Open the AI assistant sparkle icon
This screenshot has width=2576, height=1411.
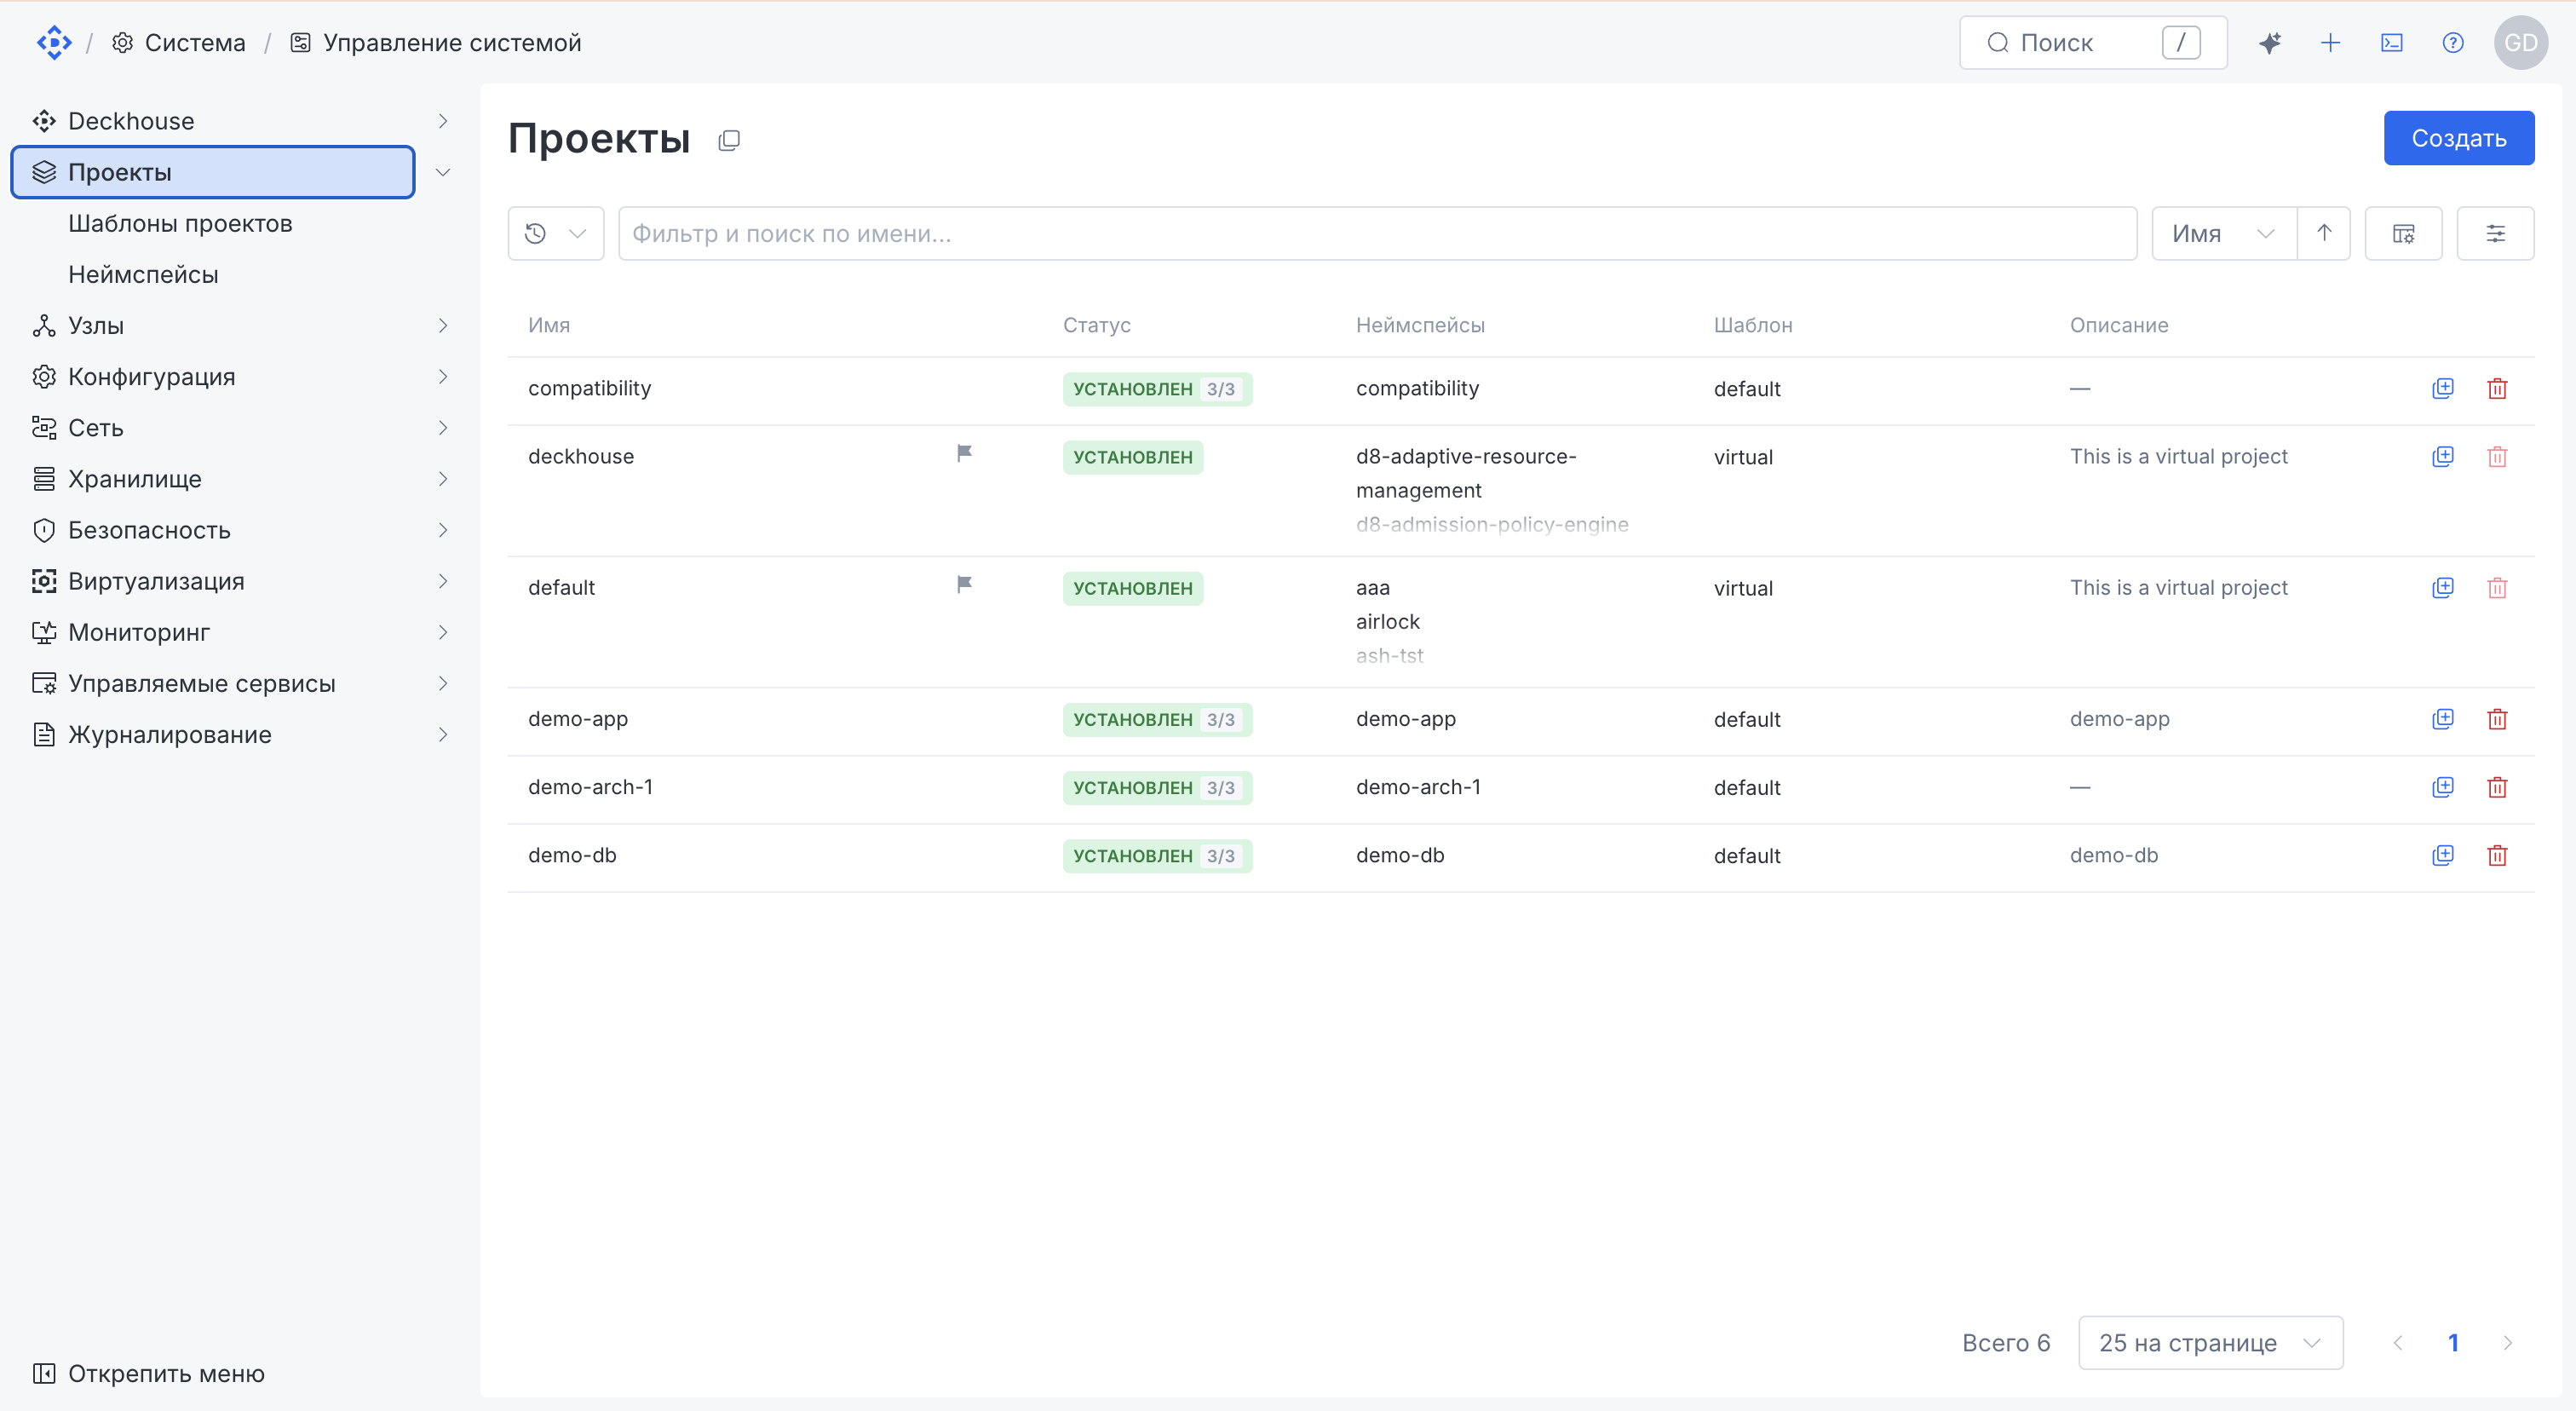click(2269, 43)
